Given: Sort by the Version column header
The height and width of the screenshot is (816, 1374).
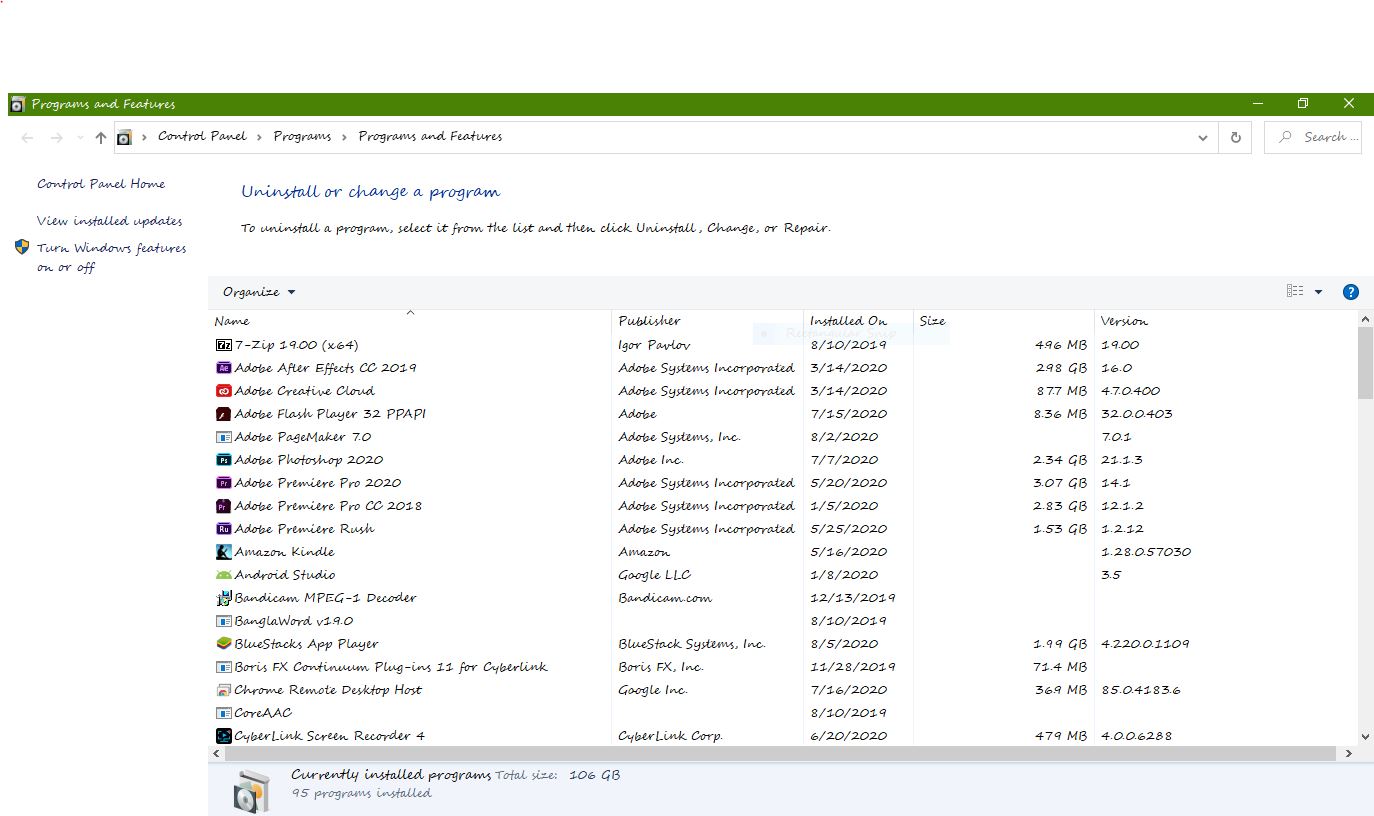Looking at the screenshot, I should [1225, 321].
